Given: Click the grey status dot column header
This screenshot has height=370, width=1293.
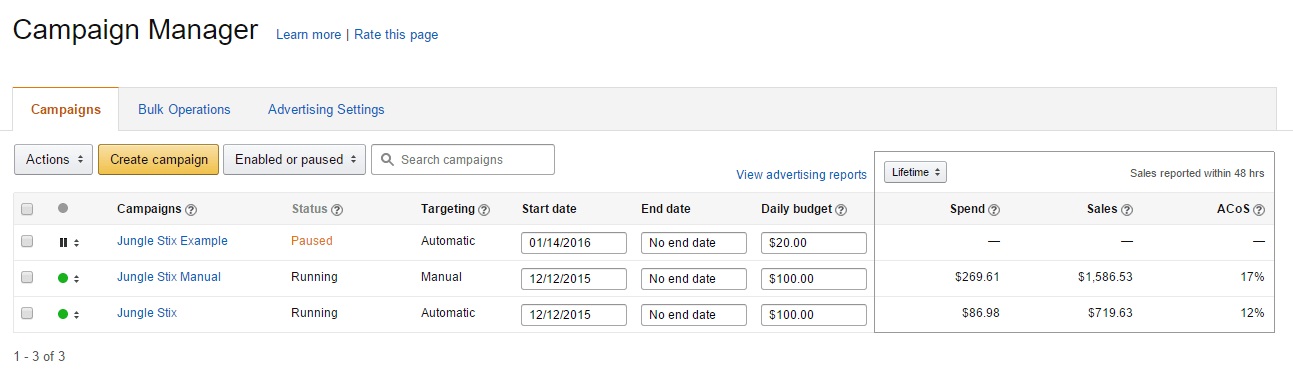Looking at the screenshot, I should [63, 208].
